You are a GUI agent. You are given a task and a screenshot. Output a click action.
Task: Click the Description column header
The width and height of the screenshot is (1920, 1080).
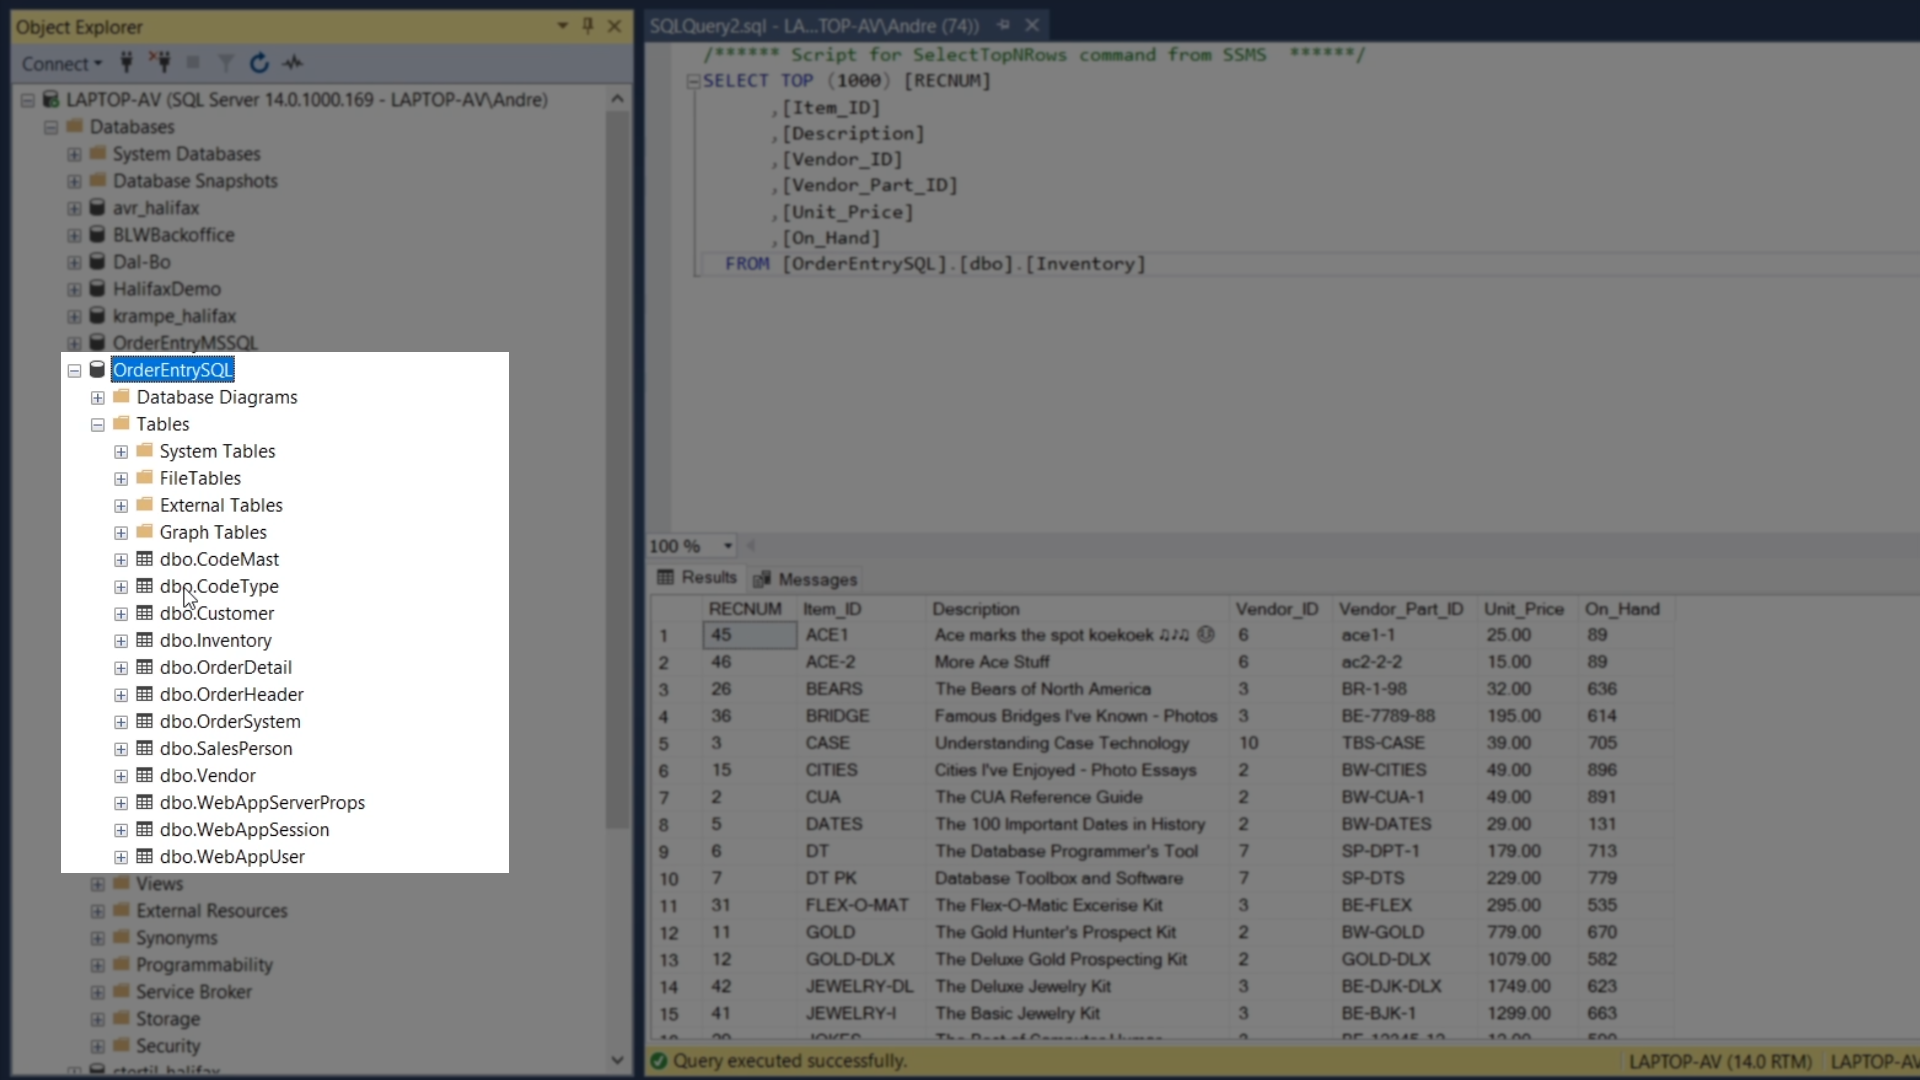975,609
